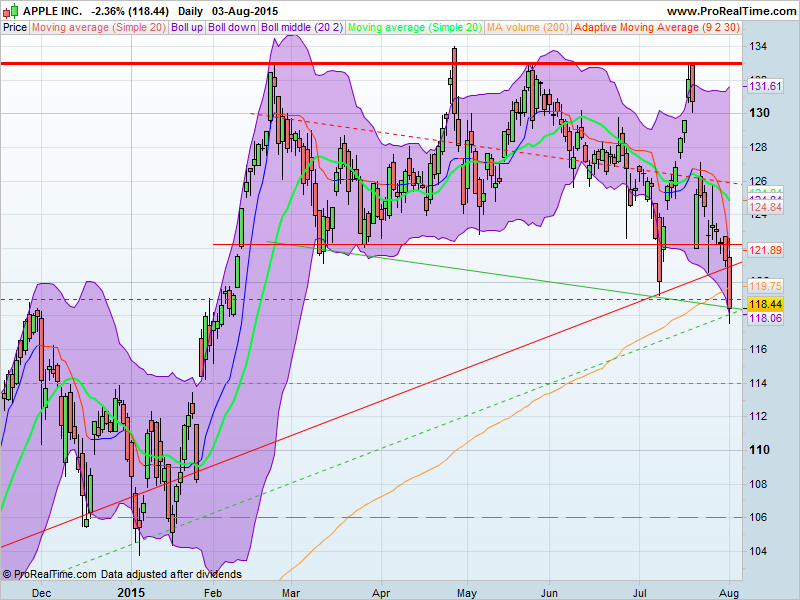The height and width of the screenshot is (600, 800).
Task: Click the Adaptive Moving Average (9 2 30) label
Action: coord(657,28)
